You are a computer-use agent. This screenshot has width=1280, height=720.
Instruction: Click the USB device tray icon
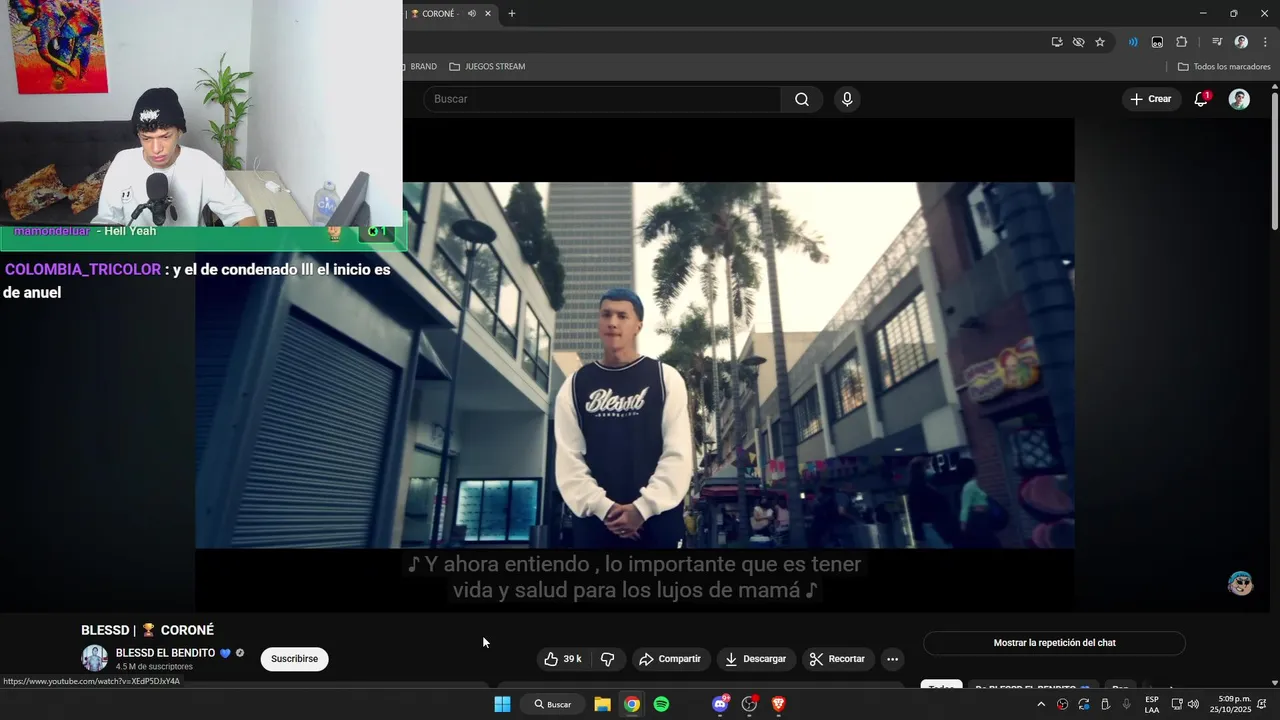click(x=1105, y=704)
